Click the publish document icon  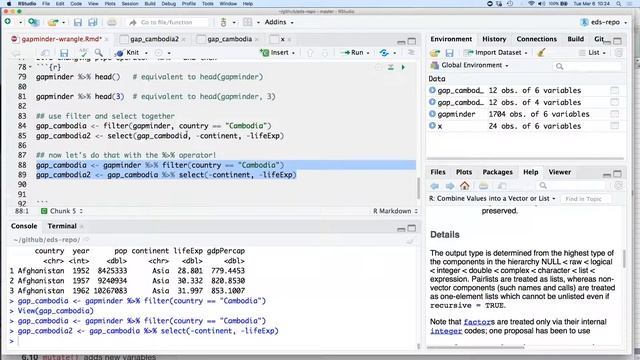[384, 52]
